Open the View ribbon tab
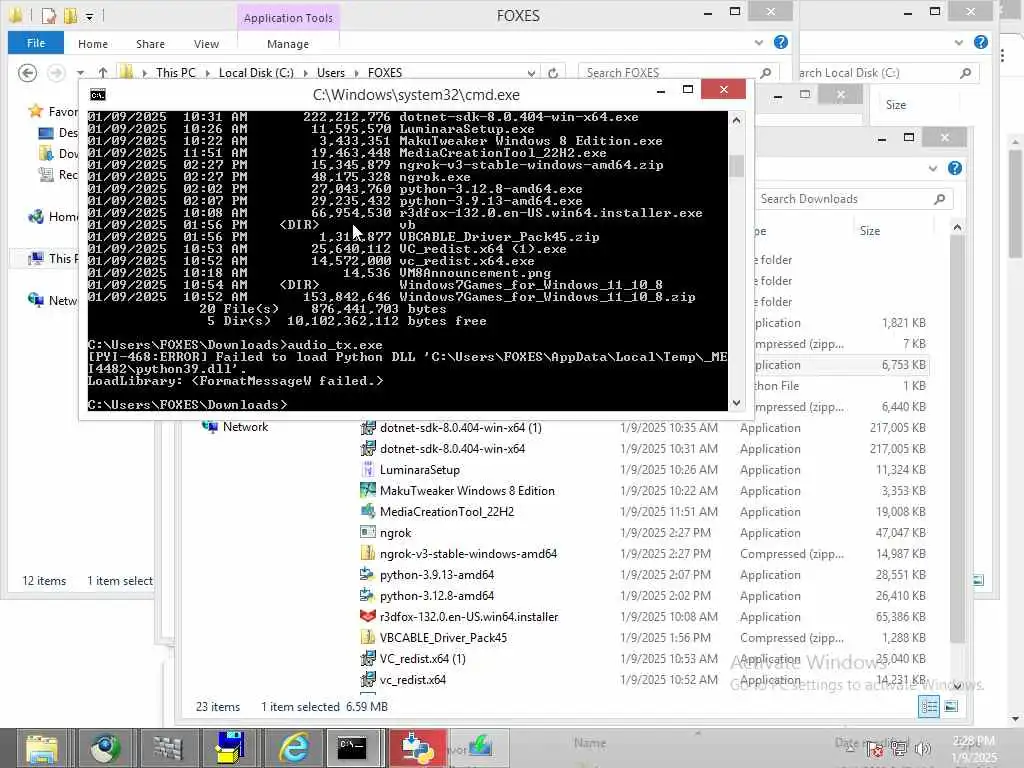The height and width of the screenshot is (768, 1024). (x=206, y=44)
